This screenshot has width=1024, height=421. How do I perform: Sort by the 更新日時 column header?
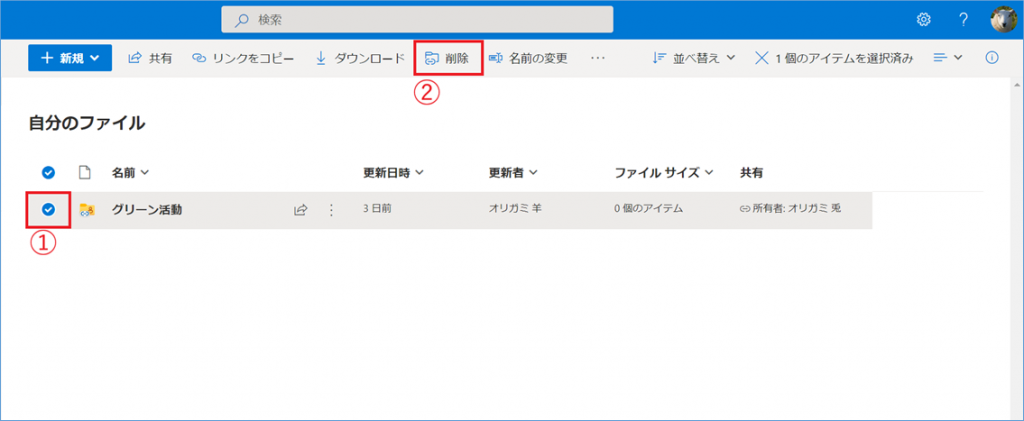tap(394, 173)
